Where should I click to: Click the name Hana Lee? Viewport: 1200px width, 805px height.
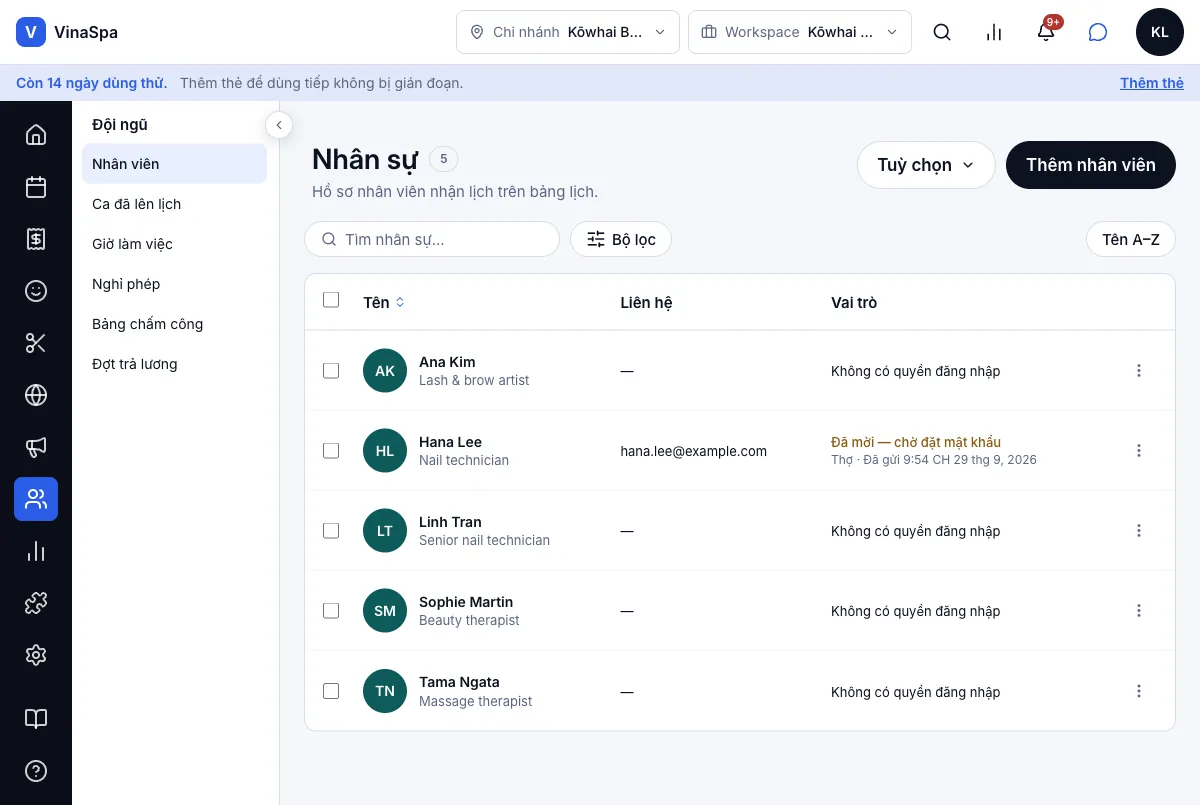450,442
